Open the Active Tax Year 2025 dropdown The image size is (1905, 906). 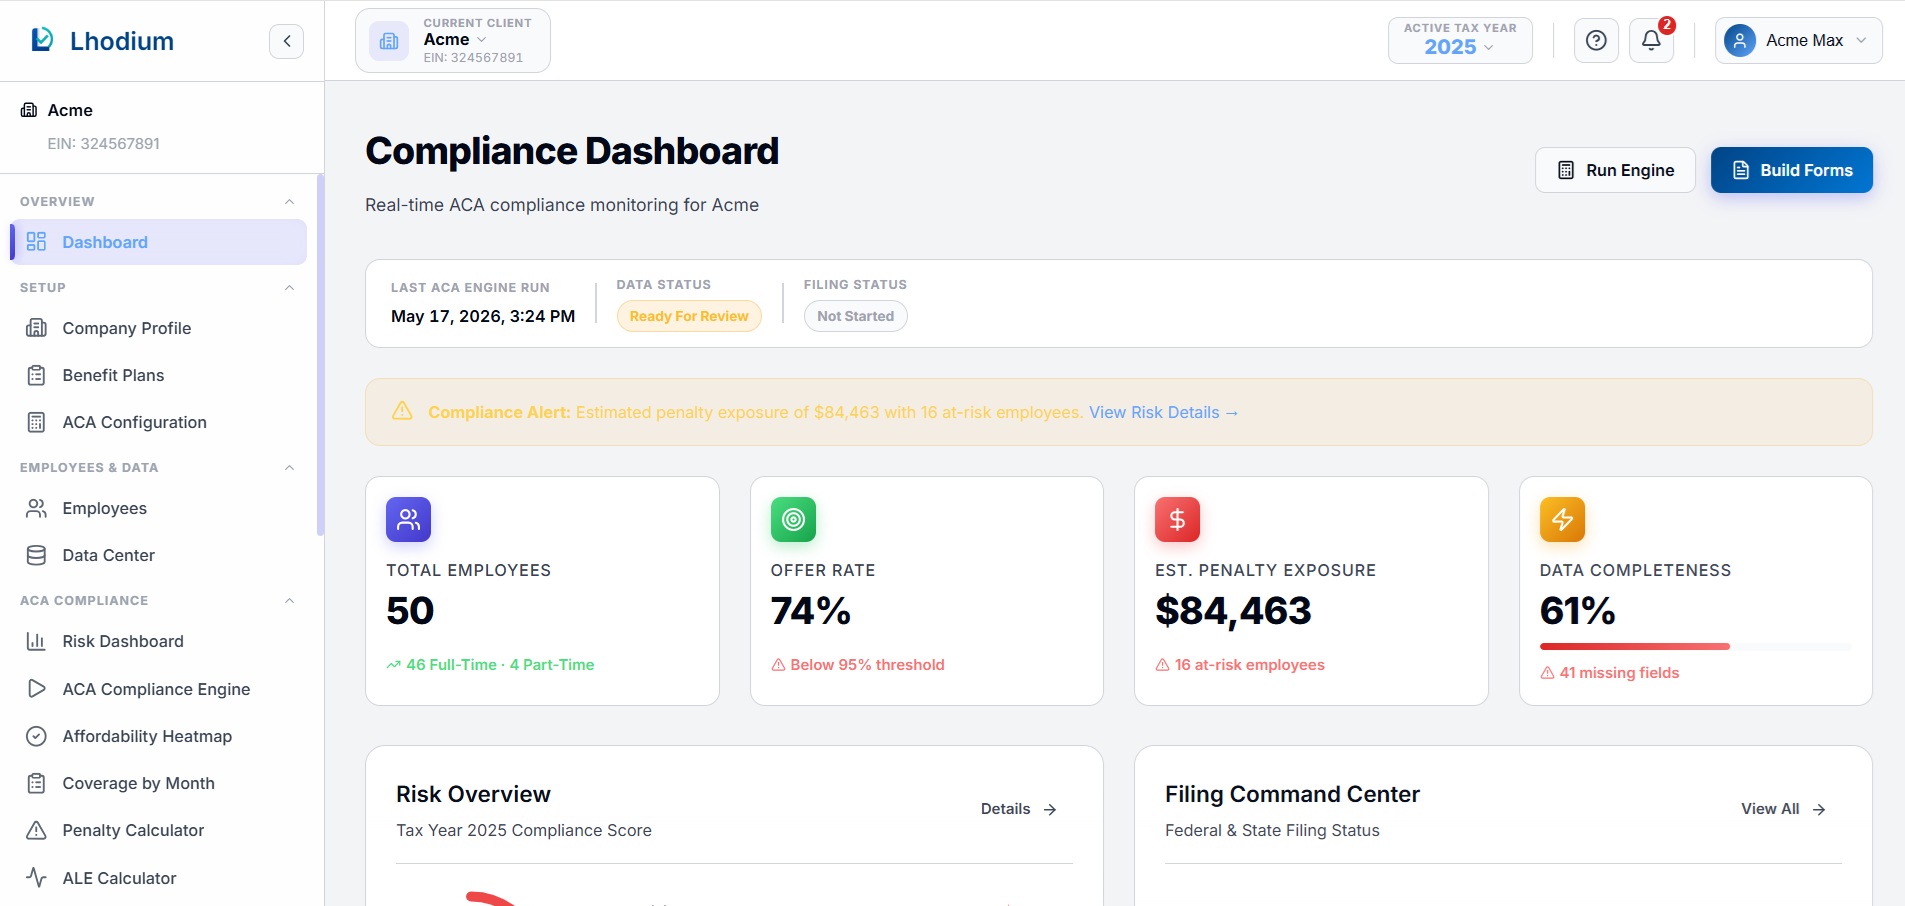click(x=1460, y=41)
